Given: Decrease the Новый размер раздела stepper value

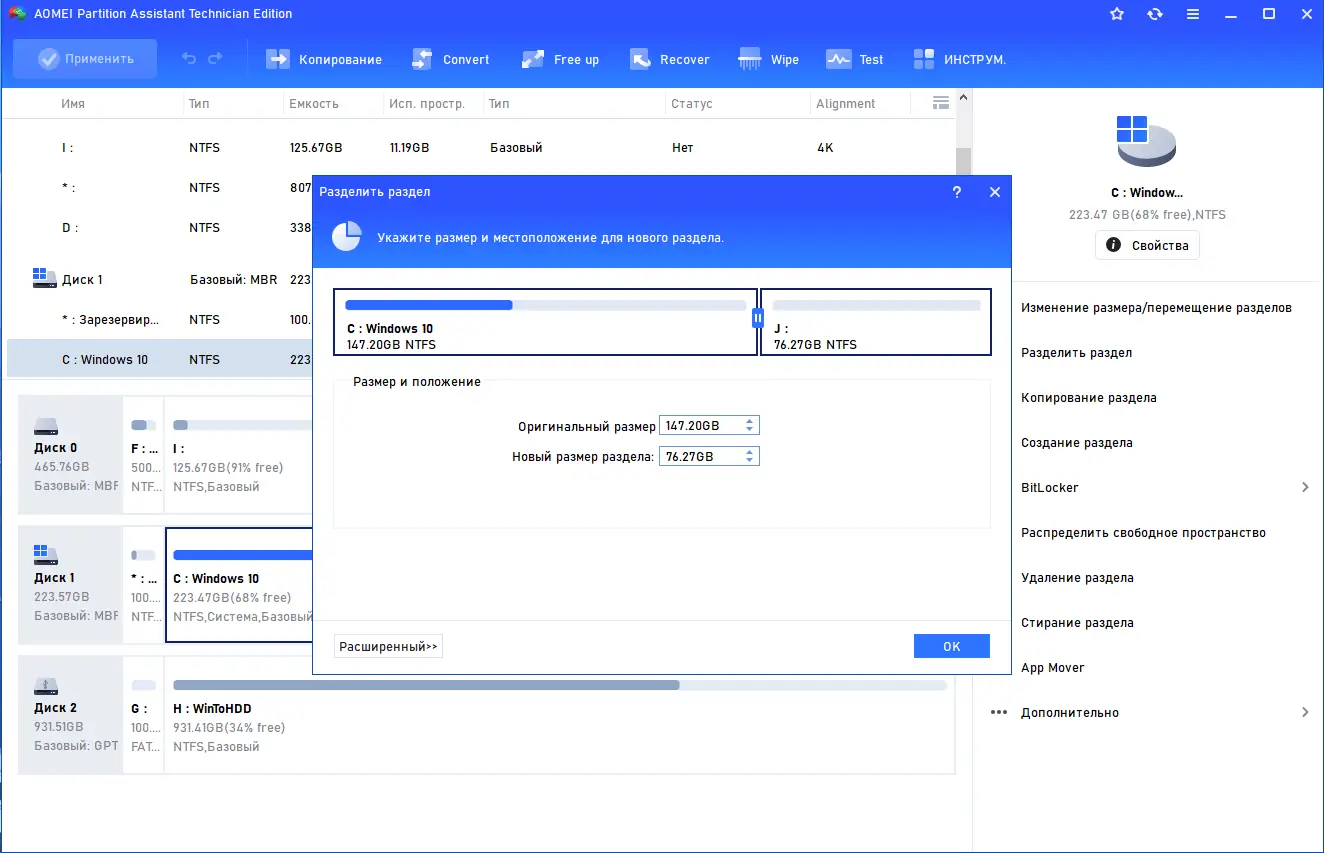Looking at the screenshot, I should pos(750,461).
